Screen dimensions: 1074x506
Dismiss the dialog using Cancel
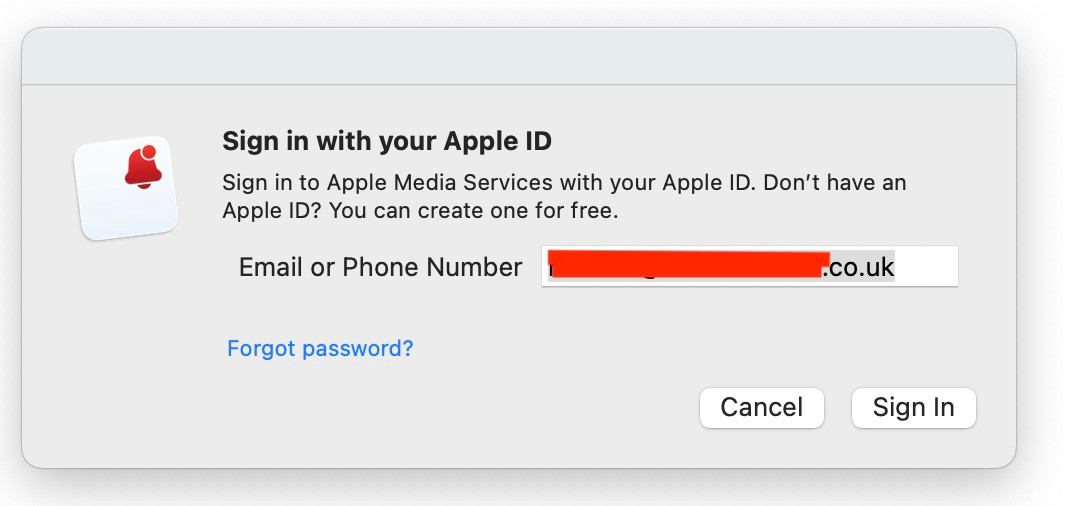761,408
